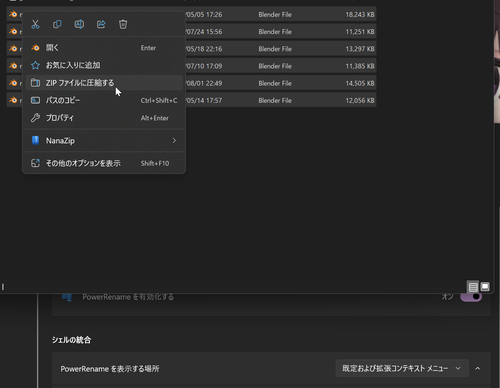
Task: Click Blender File type in 18,243 KB row
Action: tap(275, 15)
